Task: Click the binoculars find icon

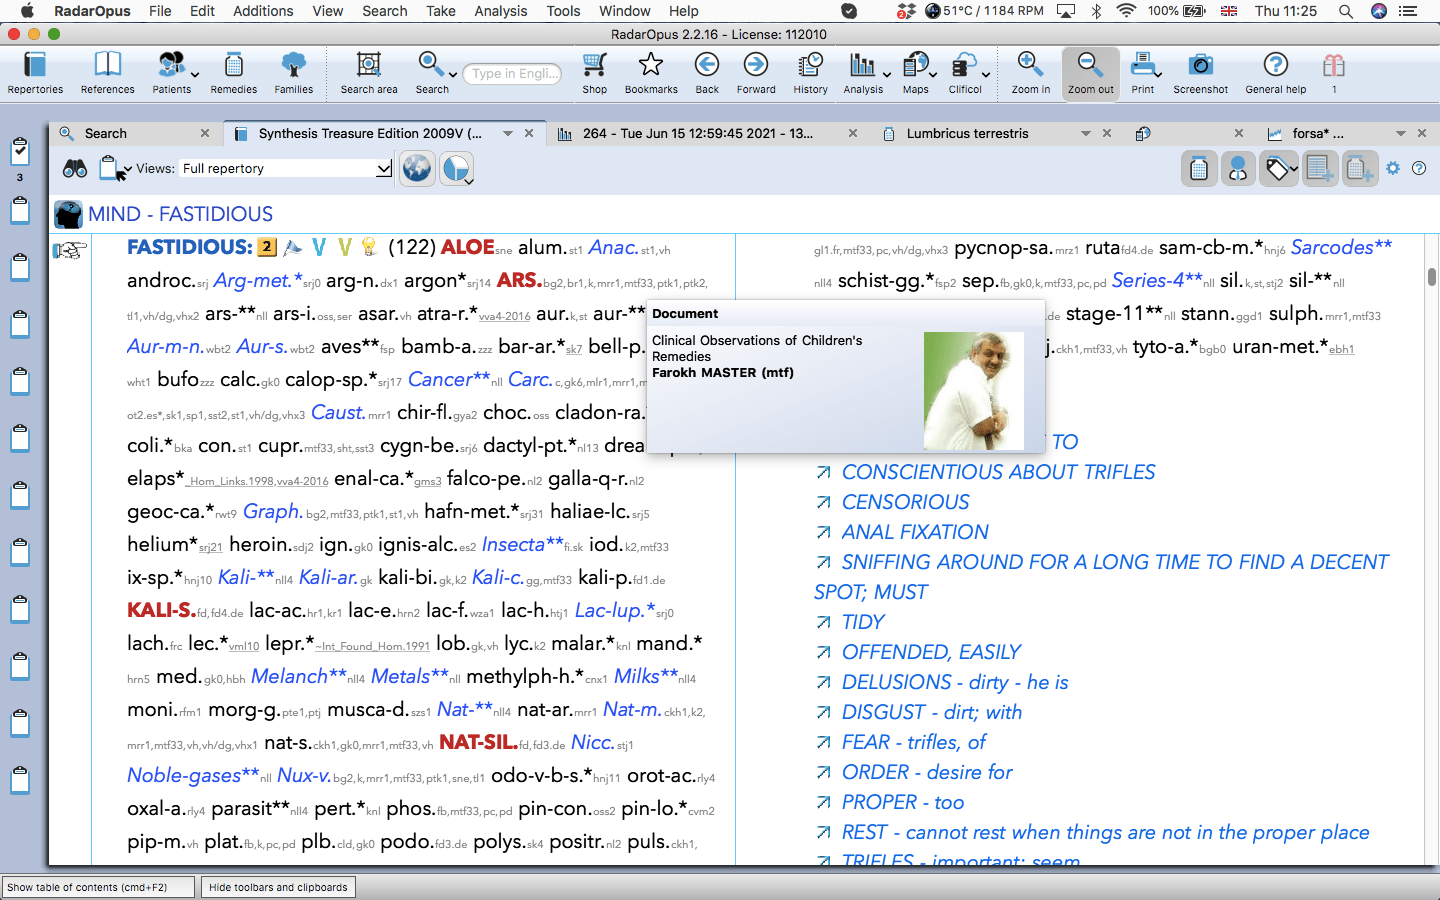Action: [75, 169]
